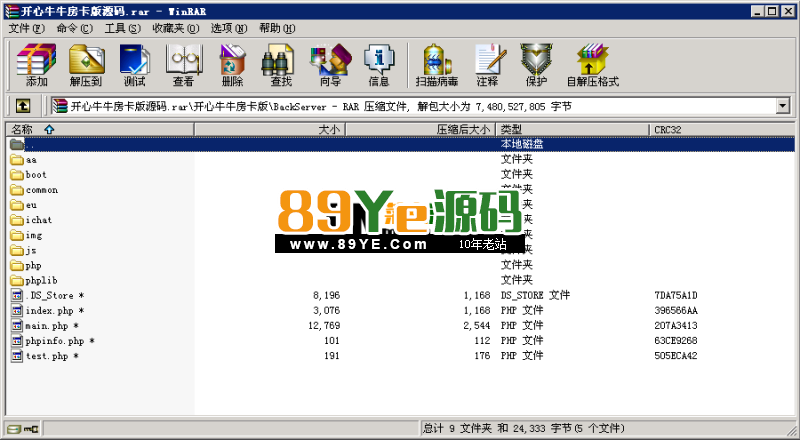
Task: Sort by Name (名称) column header
Action: point(100,130)
